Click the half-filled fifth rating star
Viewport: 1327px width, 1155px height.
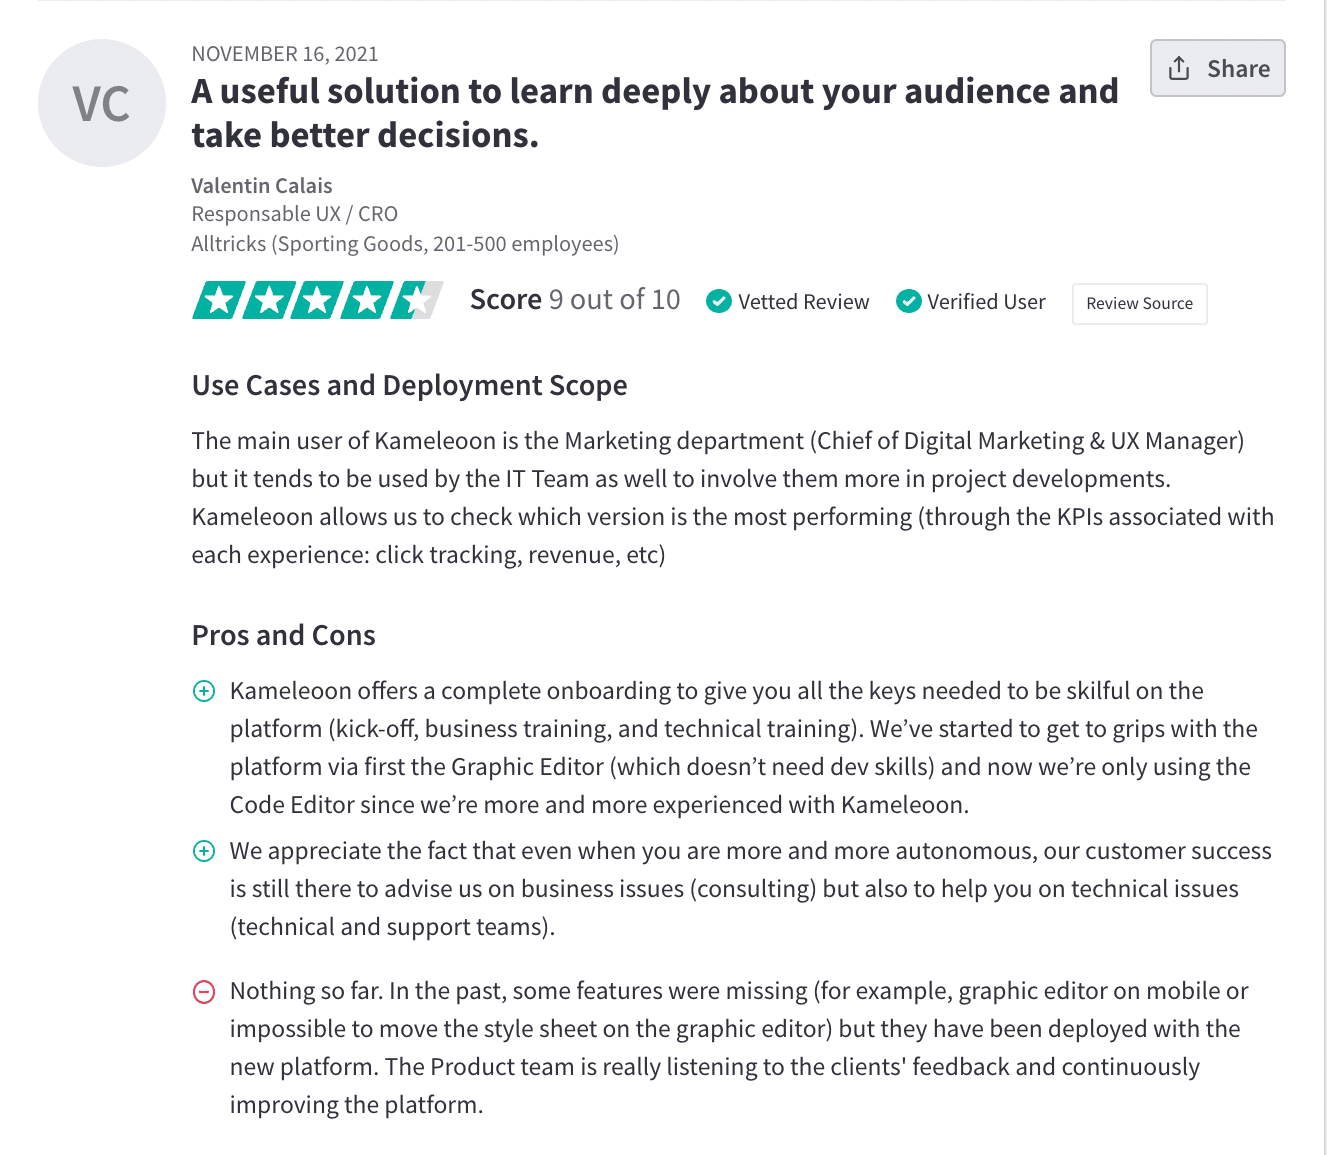(416, 300)
